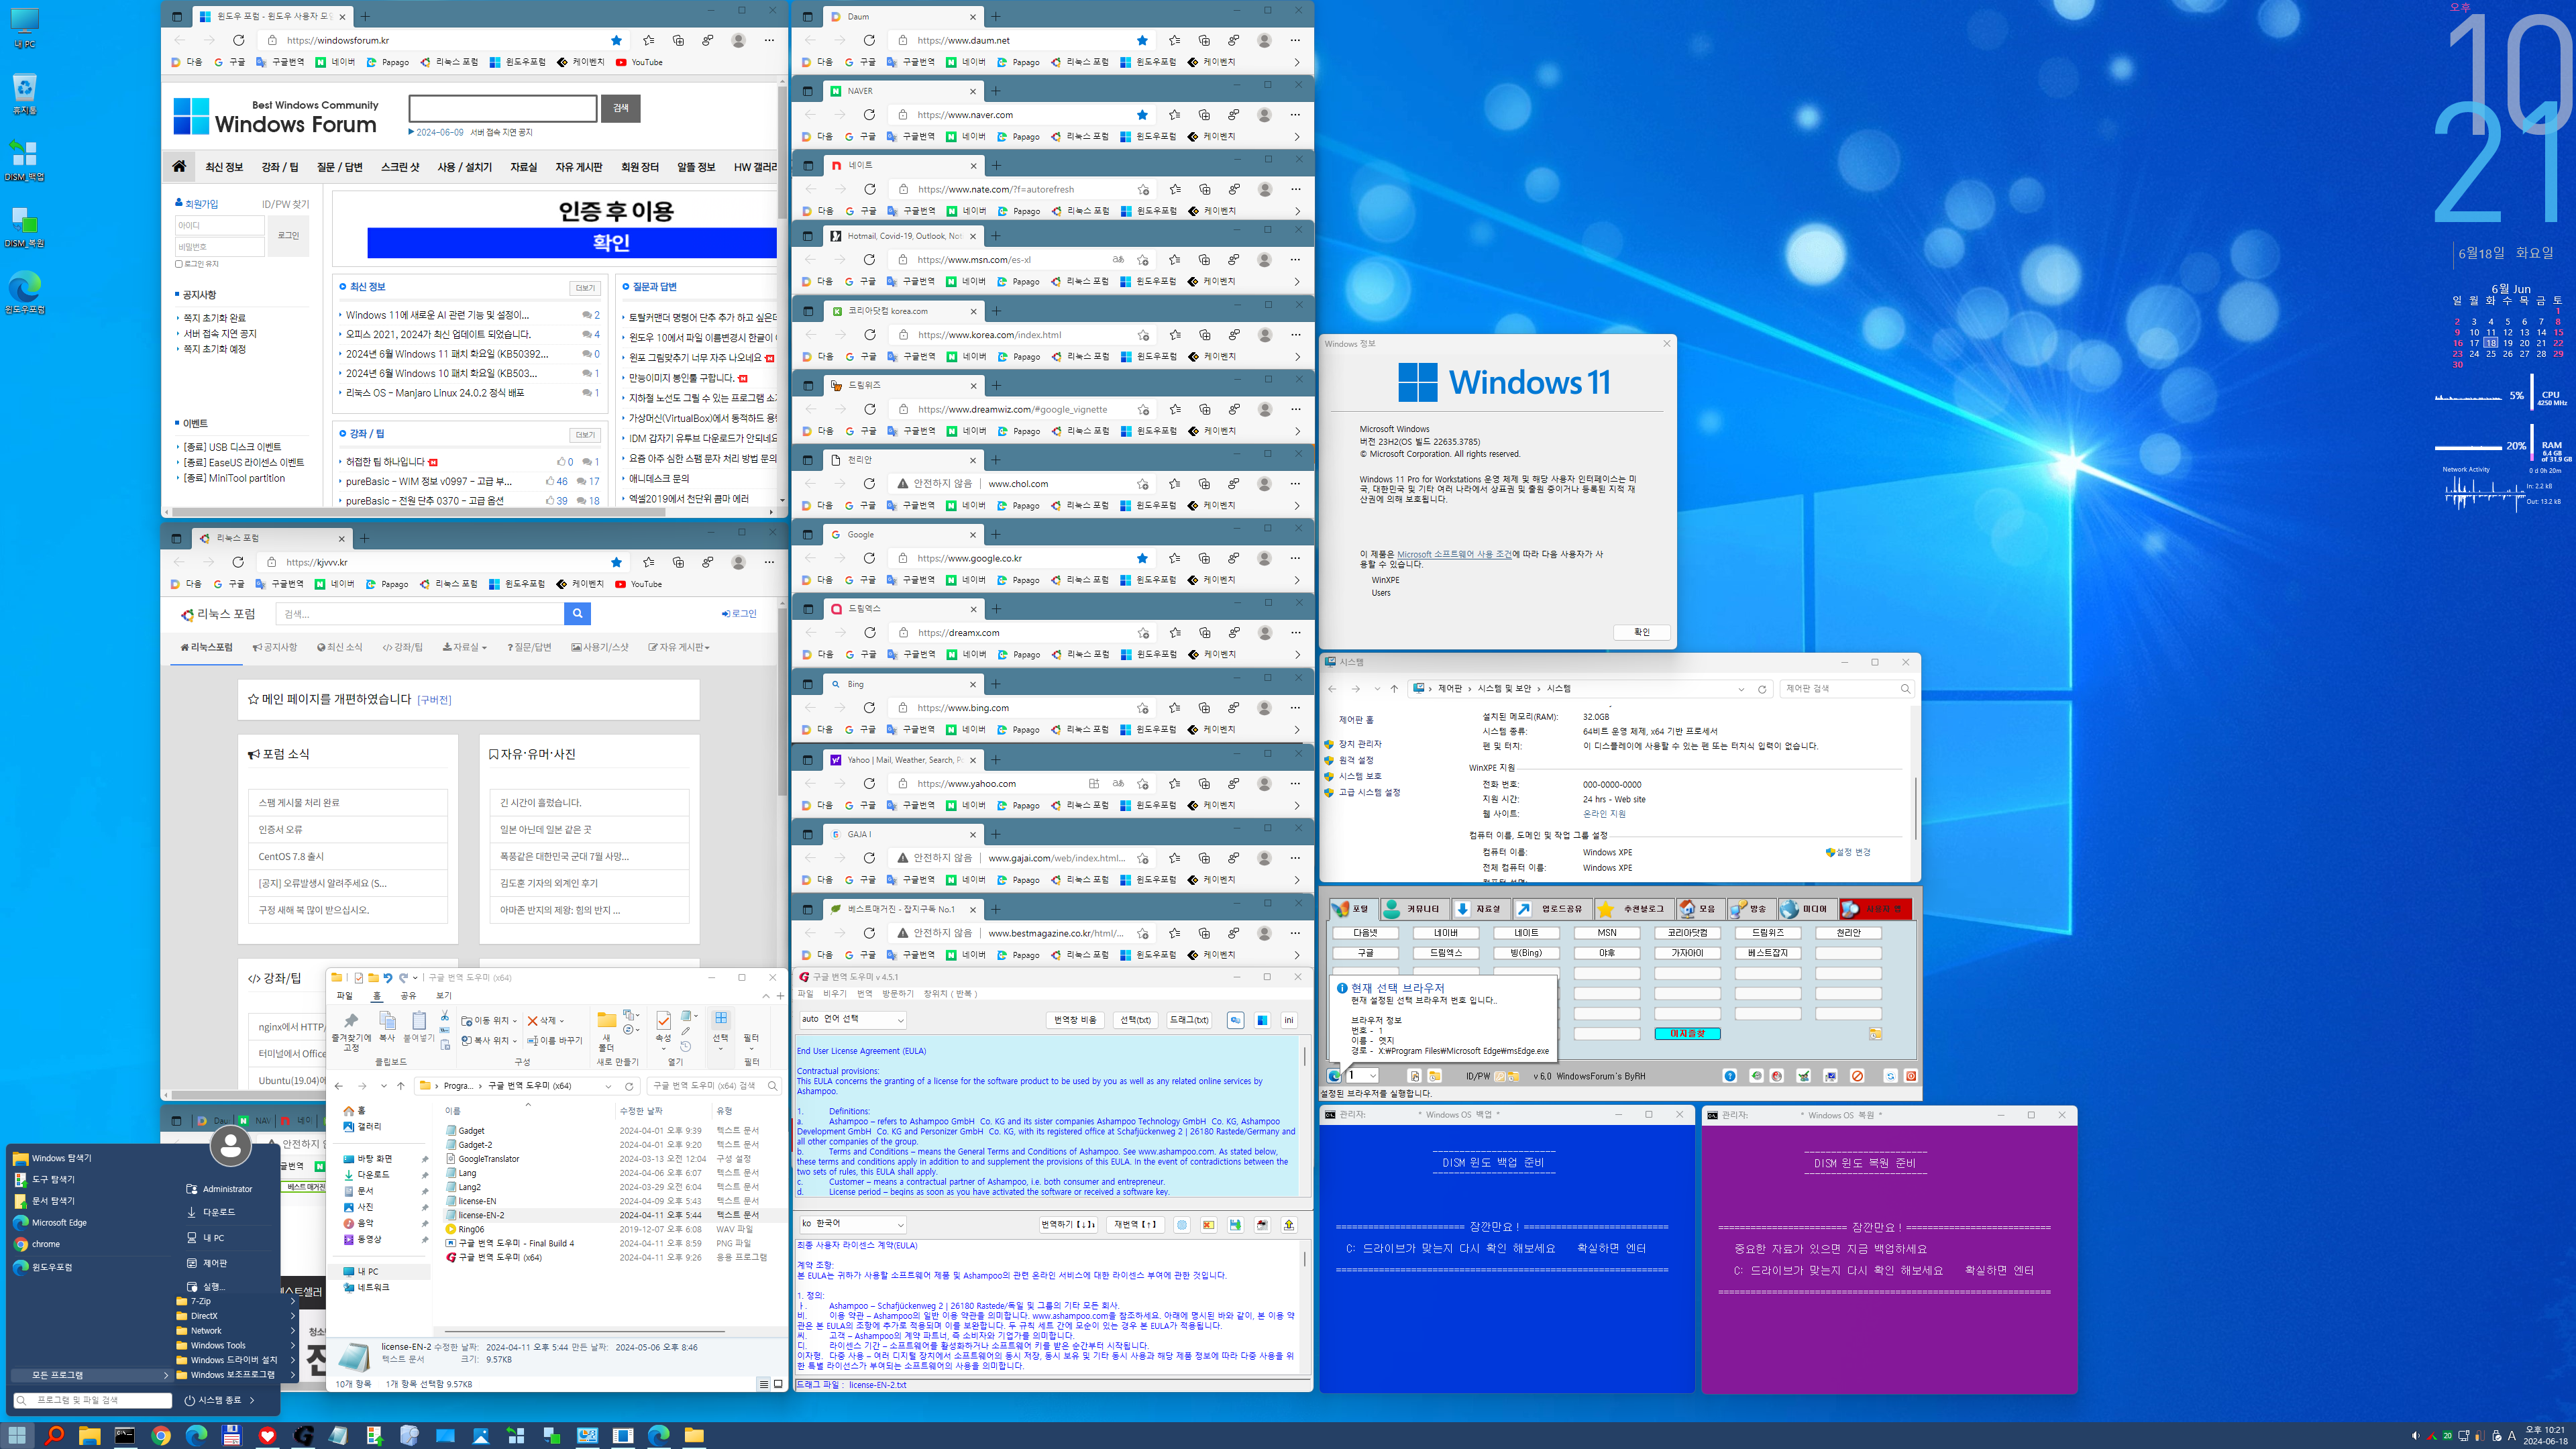Click the yellow upload arrow icon in translator
The image size is (2576, 1449).
tap(1289, 1225)
